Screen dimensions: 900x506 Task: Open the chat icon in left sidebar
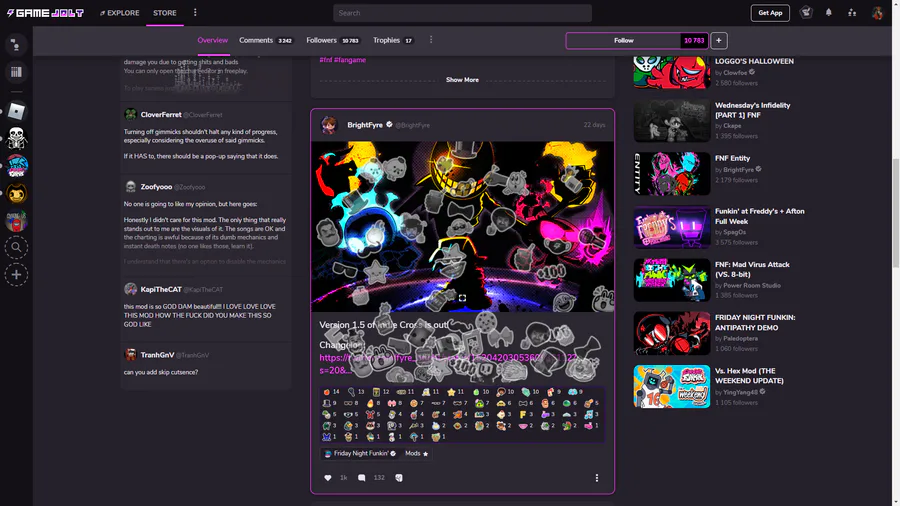click(x=16, y=45)
